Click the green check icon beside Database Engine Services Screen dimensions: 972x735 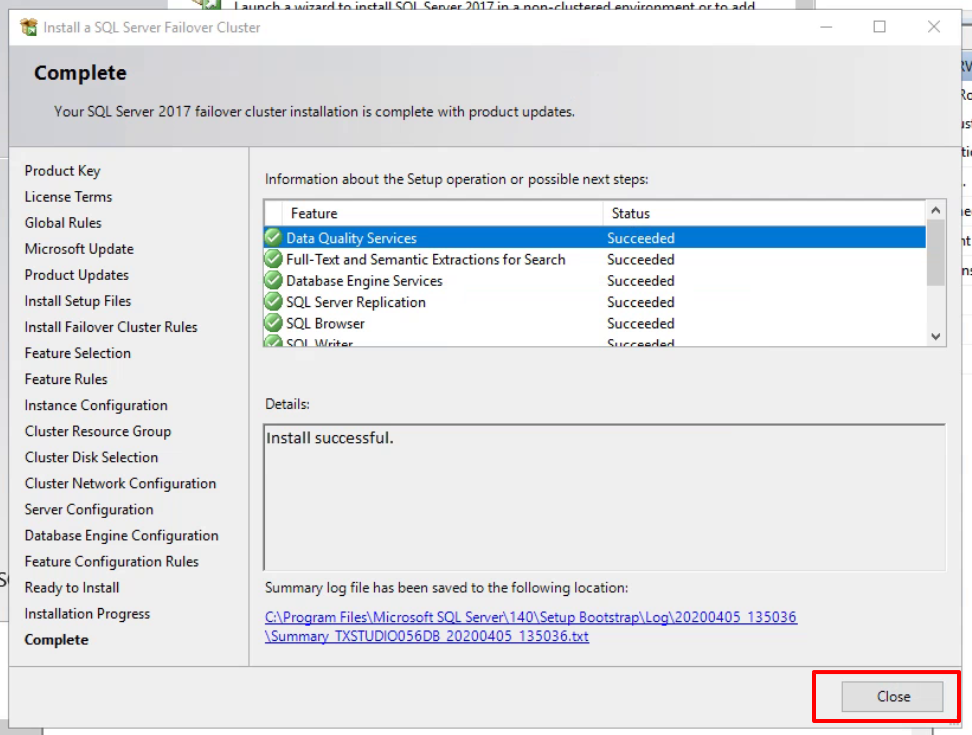pos(273,280)
